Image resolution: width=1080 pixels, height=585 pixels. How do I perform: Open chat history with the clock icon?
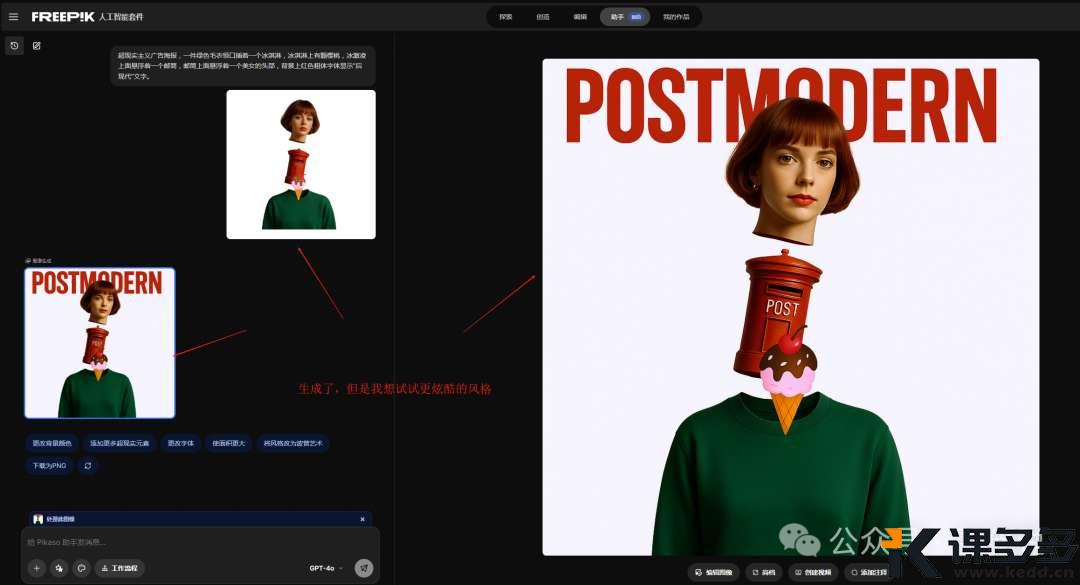[x=14, y=46]
